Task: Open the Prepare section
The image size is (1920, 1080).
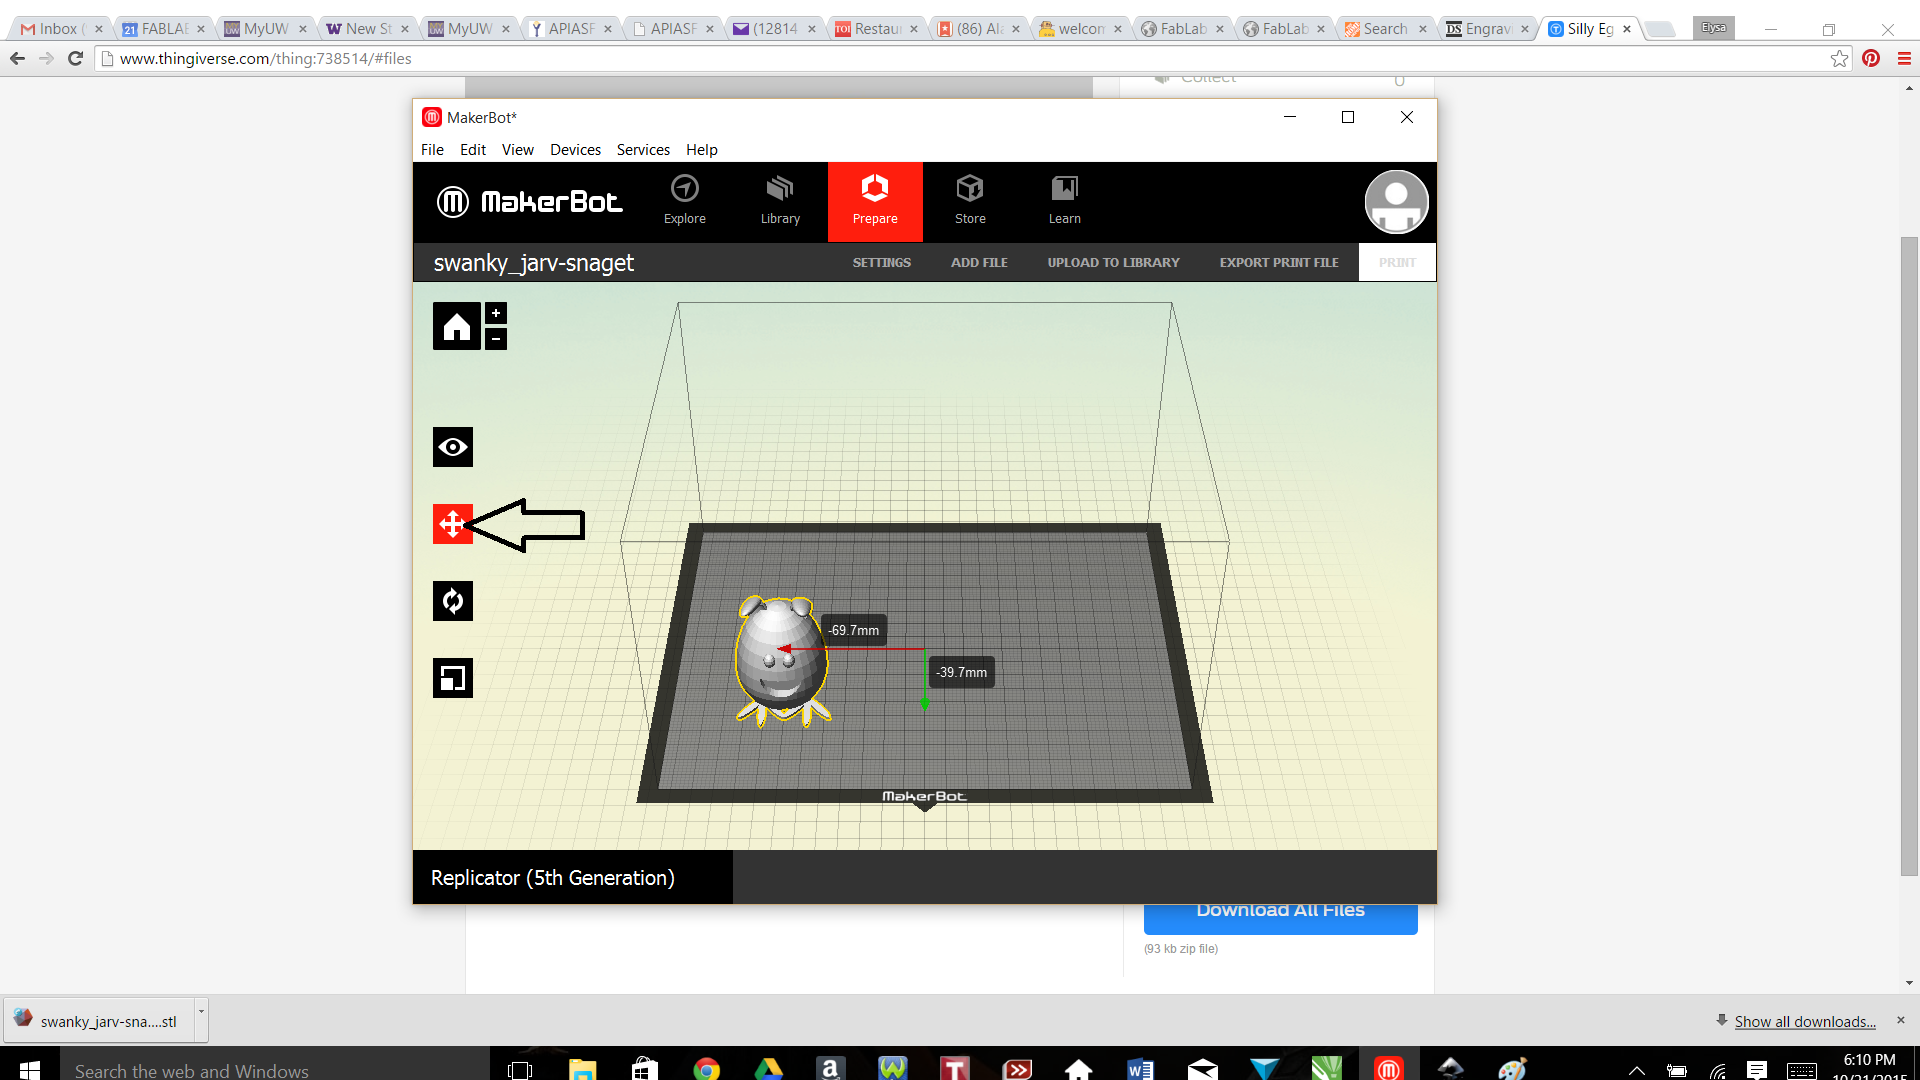Action: pos(875,201)
